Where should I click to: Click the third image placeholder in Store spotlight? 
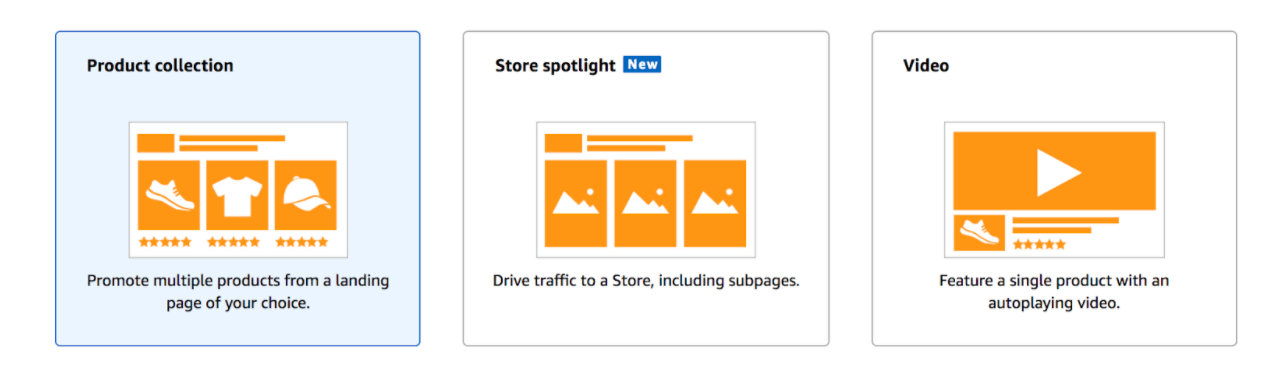(x=714, y=203)
